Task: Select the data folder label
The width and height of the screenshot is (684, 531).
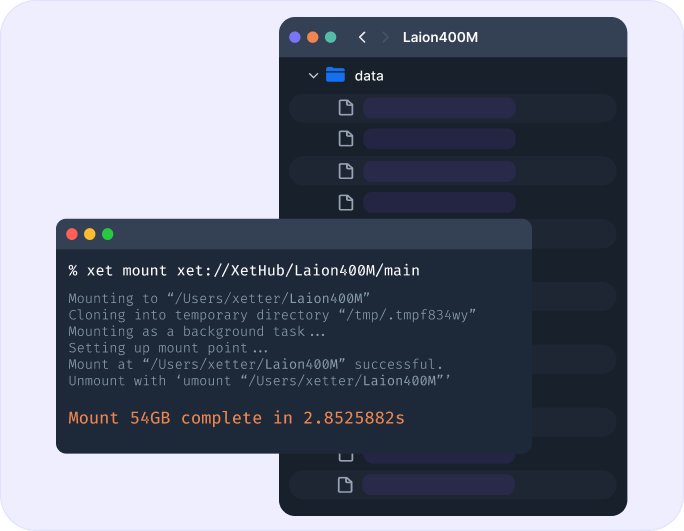Action: click(369, 76)
